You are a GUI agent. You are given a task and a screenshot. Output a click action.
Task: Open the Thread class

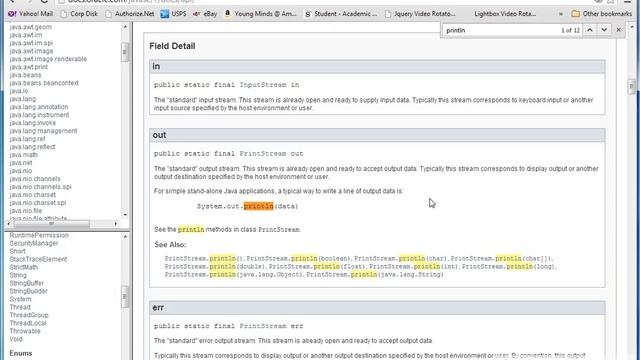pos(20,307)
